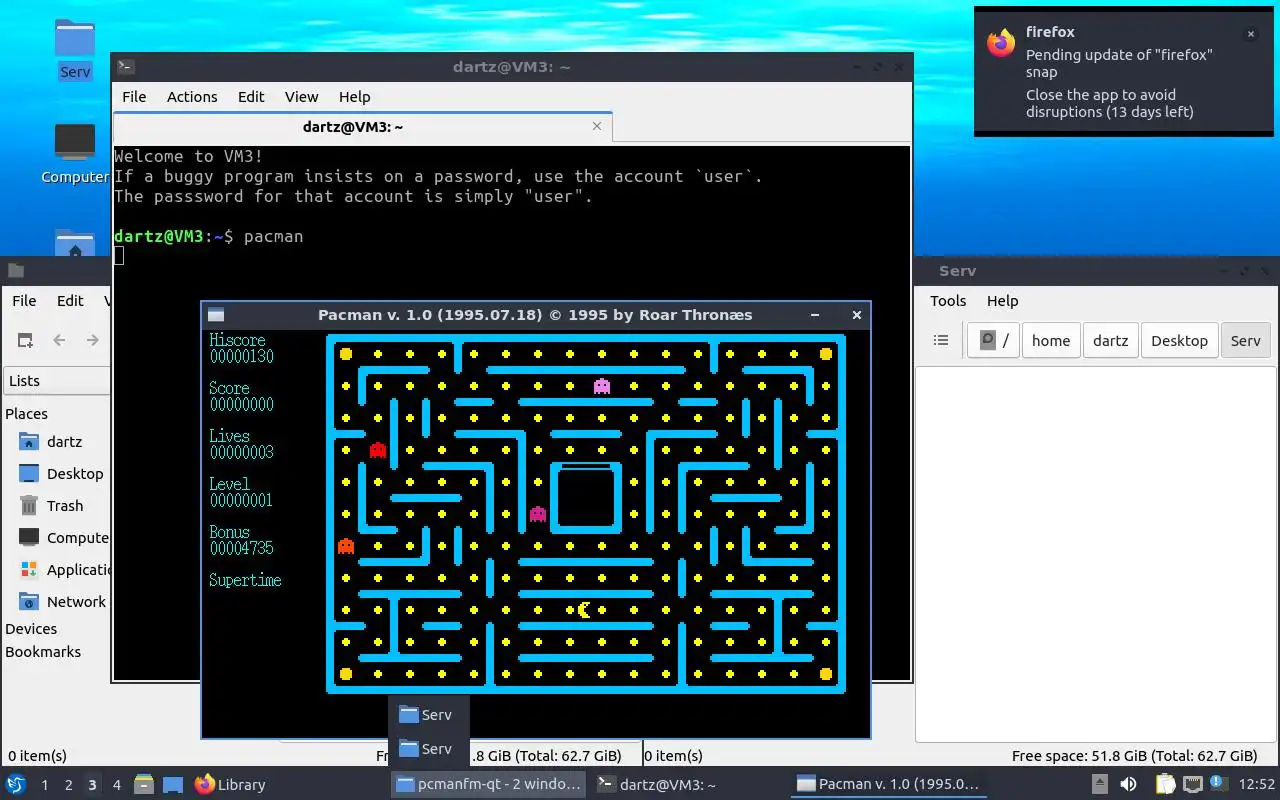Switch to virtual desktop 1
The height and width of the screenshot is (800, 1280).
point(44,785)
